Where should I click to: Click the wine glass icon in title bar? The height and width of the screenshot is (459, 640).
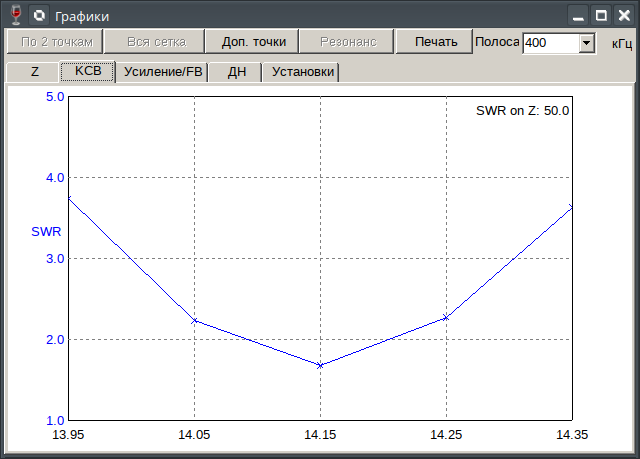coord(15,16)
